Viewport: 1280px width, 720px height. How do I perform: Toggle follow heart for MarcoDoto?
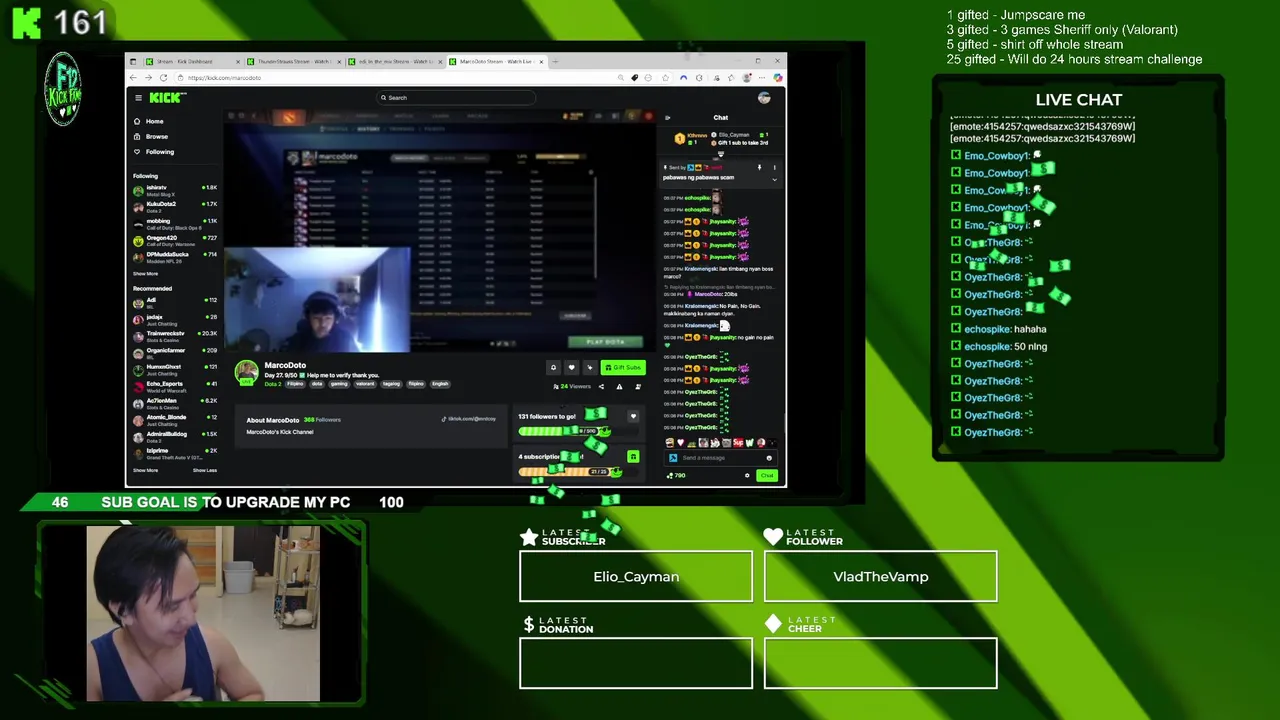click(572, 367)
